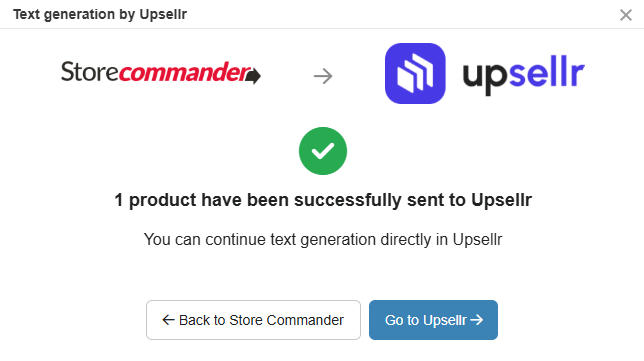
Task: Click 'You can continue text generation' message
Action: (x=323, y=239)
